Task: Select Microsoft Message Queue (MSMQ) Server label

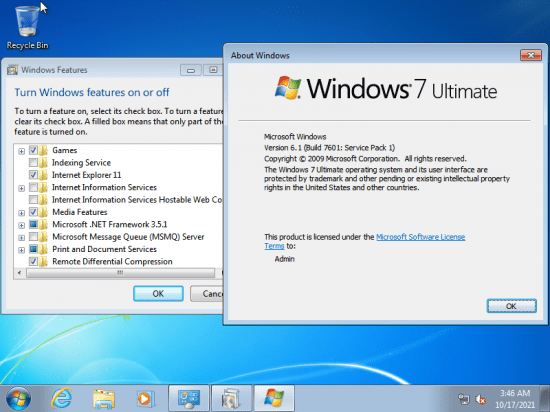Action: pos(128,237)
